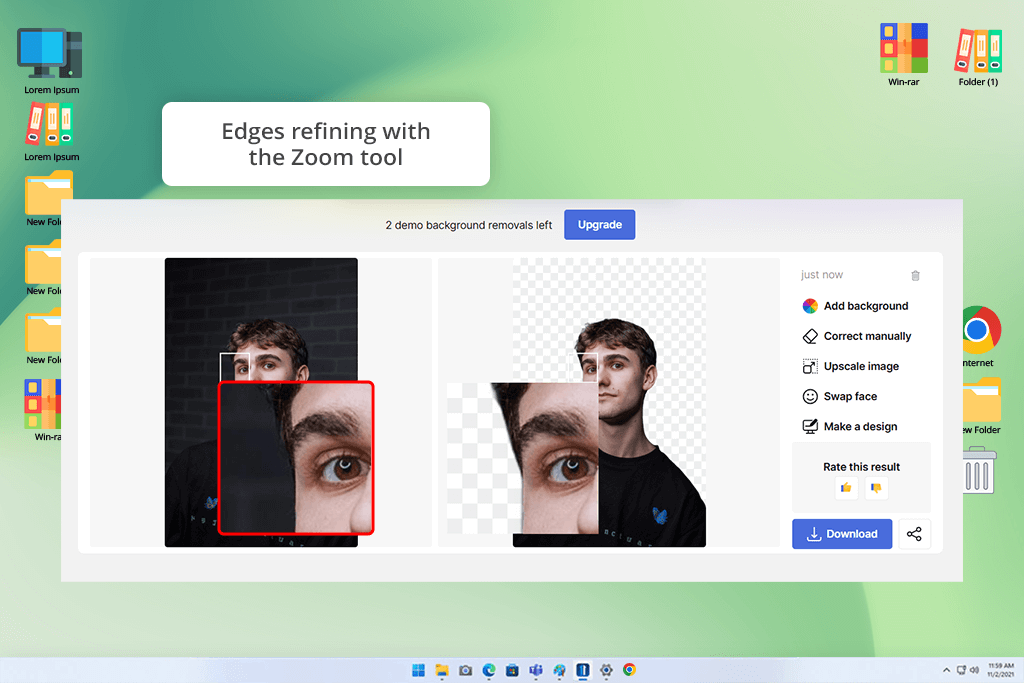Expand hidden system tray icons chevron
Viewport: 1024px width, 683px height.
coord(946,670)
